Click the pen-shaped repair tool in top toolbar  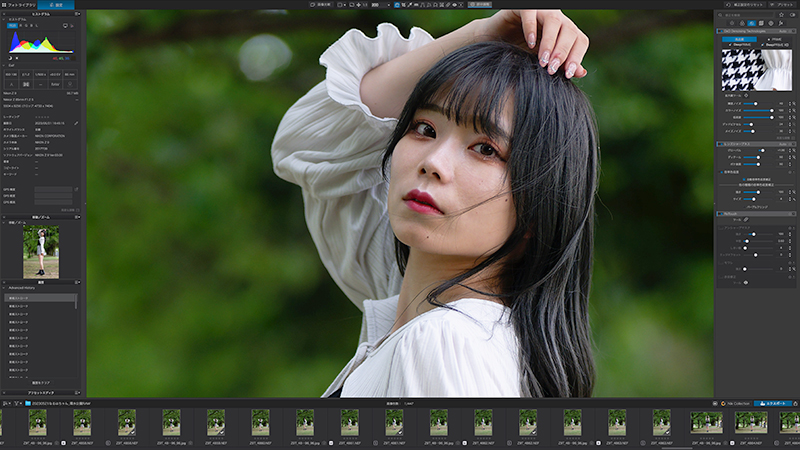[448, 5]
